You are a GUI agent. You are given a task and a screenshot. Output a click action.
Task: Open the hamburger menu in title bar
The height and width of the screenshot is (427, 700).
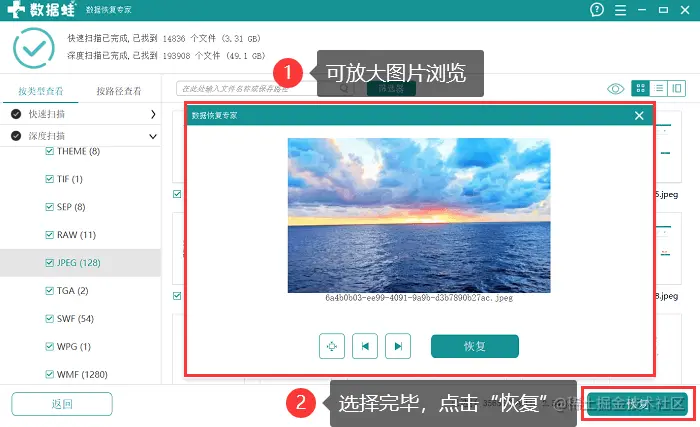[x=621, y=10]
